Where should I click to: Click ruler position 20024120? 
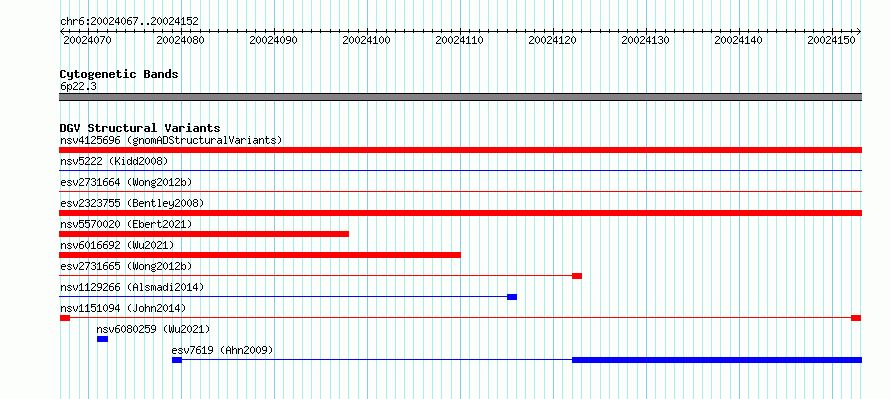coord(553,40)
